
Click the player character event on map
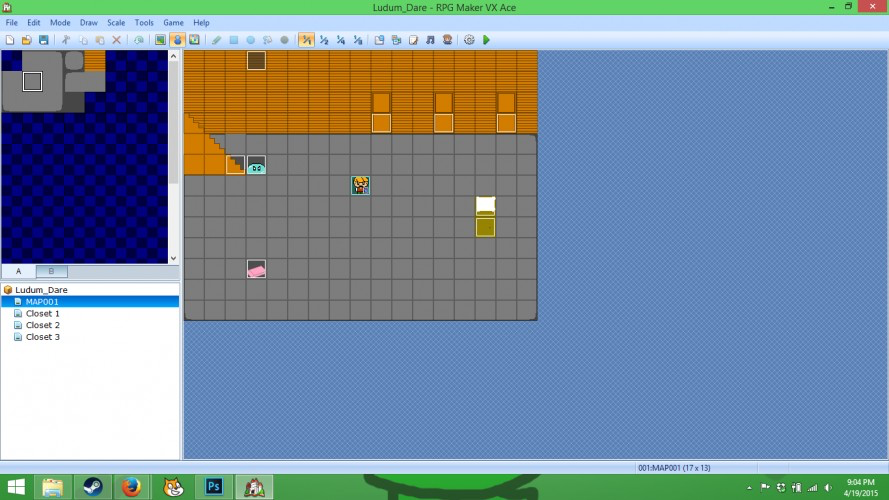pos(361,185)
